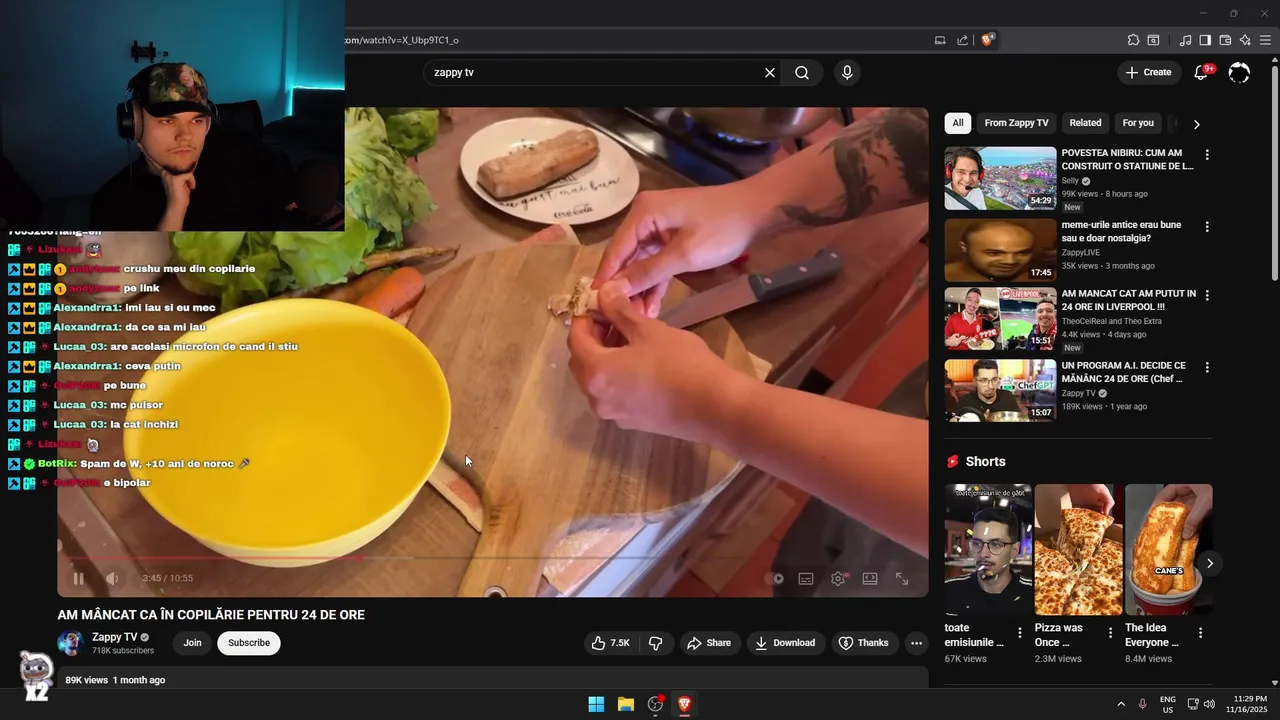Screen dimensions: 1280x720
Task: Open options menu for LIVERPOOL video
Action: 1207,295
